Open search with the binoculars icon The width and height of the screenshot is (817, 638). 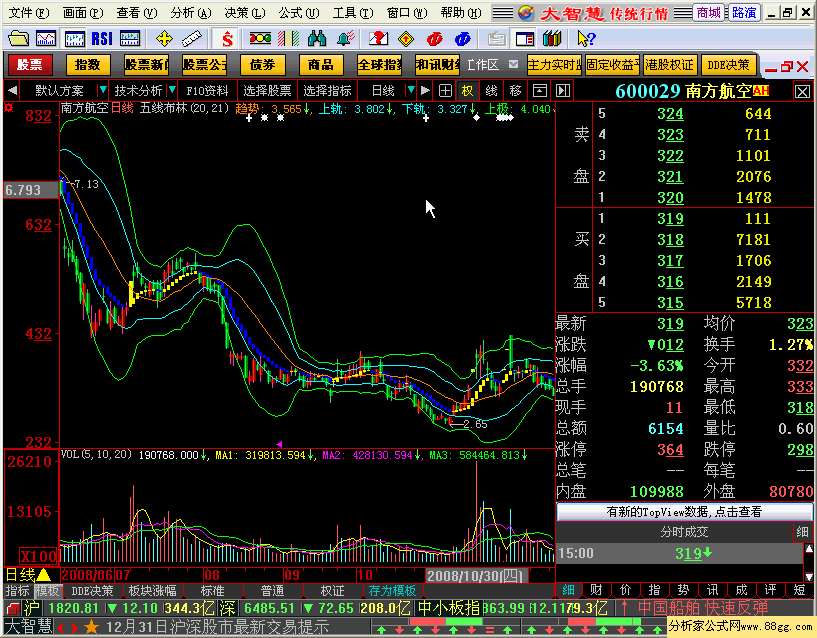coord(317,38)
